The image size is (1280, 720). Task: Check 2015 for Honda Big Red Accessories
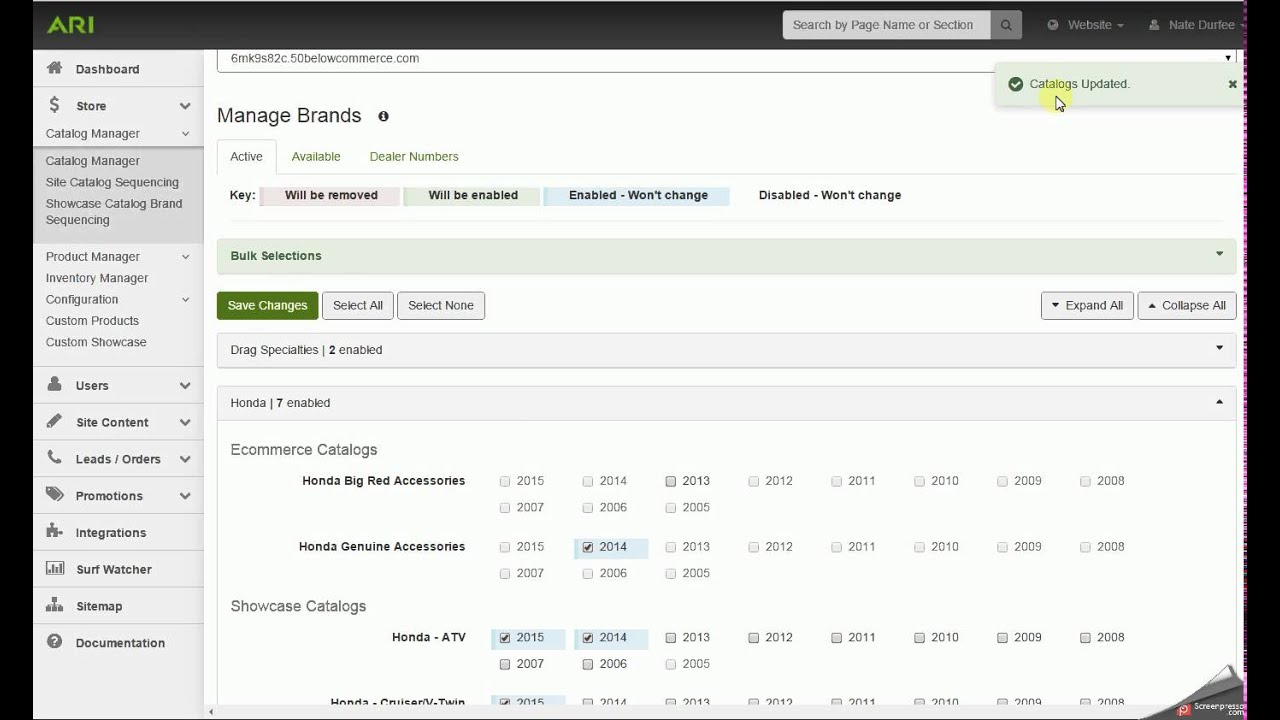point(505,481)
